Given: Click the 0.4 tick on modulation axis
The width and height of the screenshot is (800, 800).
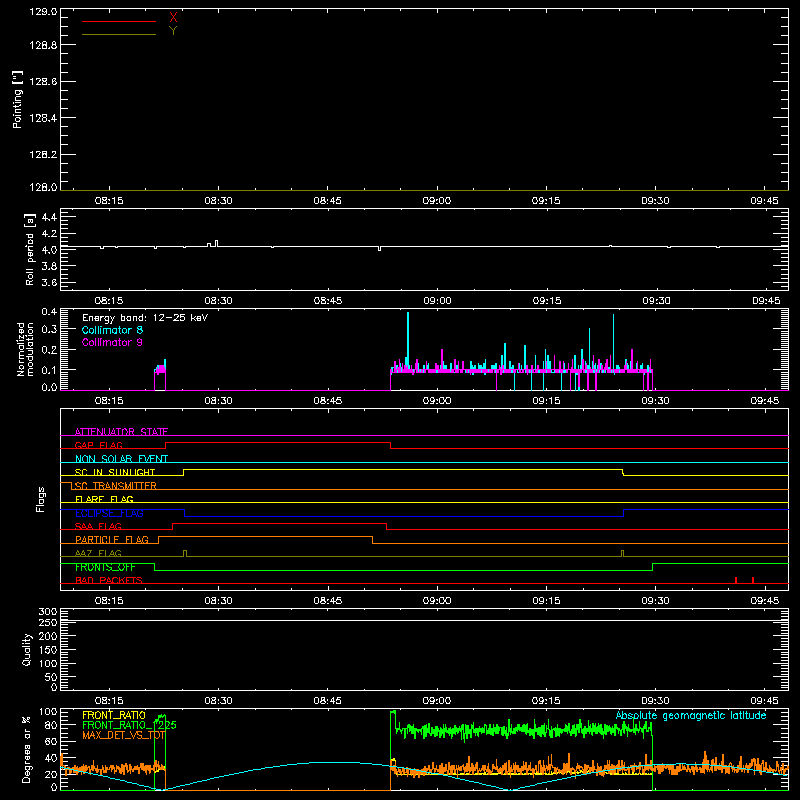Looking at the screenshot, I should coord(49,312).
